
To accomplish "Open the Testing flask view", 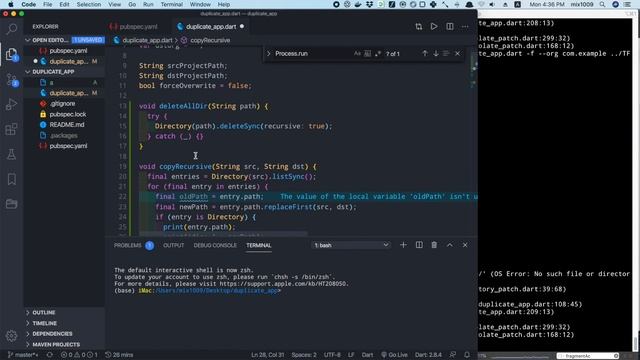I will [x=11, y=154].
